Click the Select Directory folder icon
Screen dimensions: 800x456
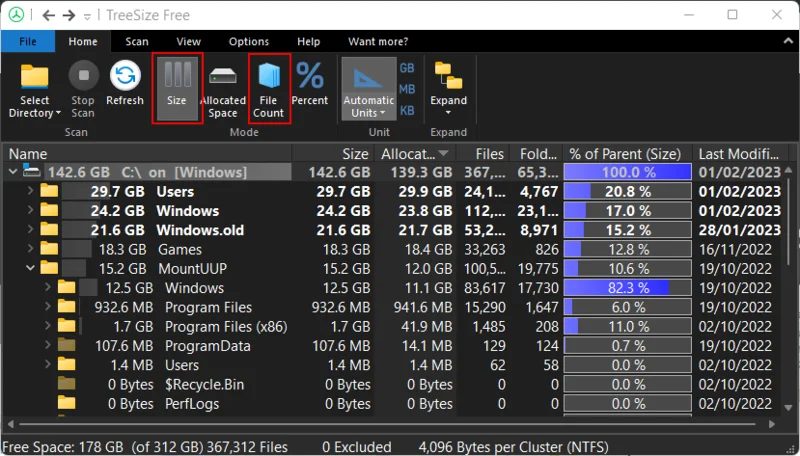(35, 78)
